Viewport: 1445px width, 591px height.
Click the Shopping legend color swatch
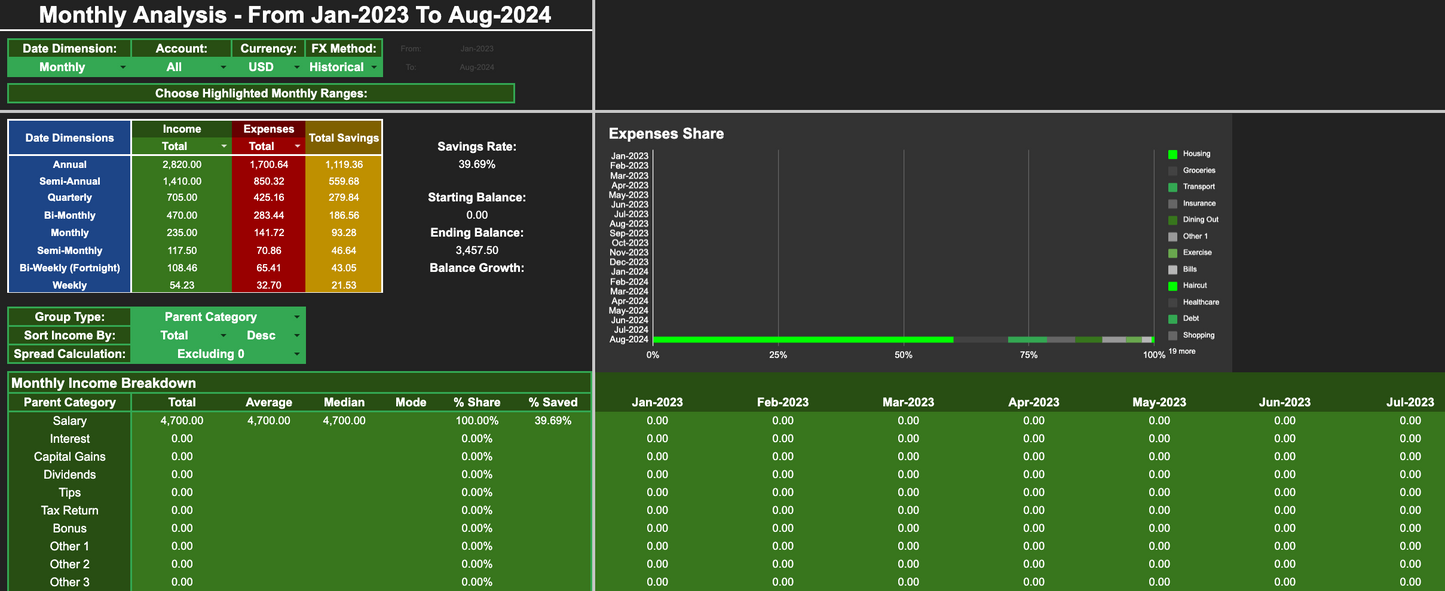[1172, 336]
